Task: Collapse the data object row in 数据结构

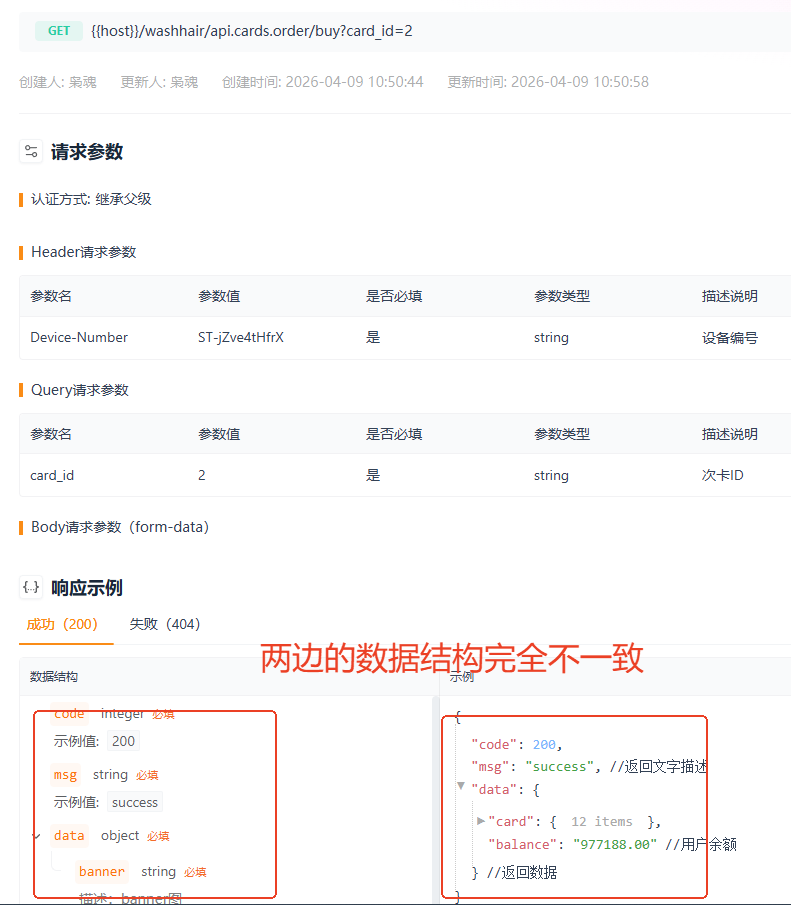Action: (36, 836)
